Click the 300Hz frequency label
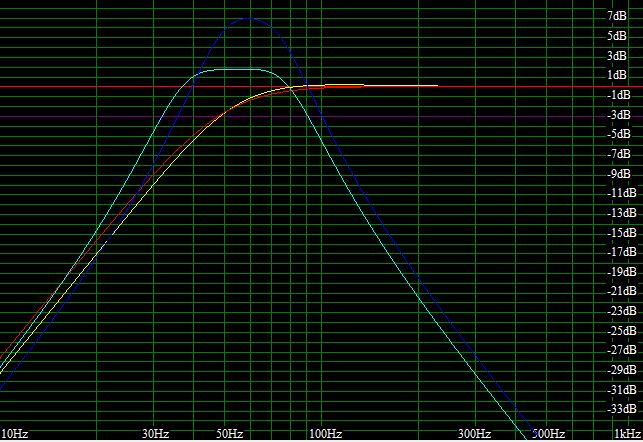Viewport: 643px width, 442px height. coord(474,434)
